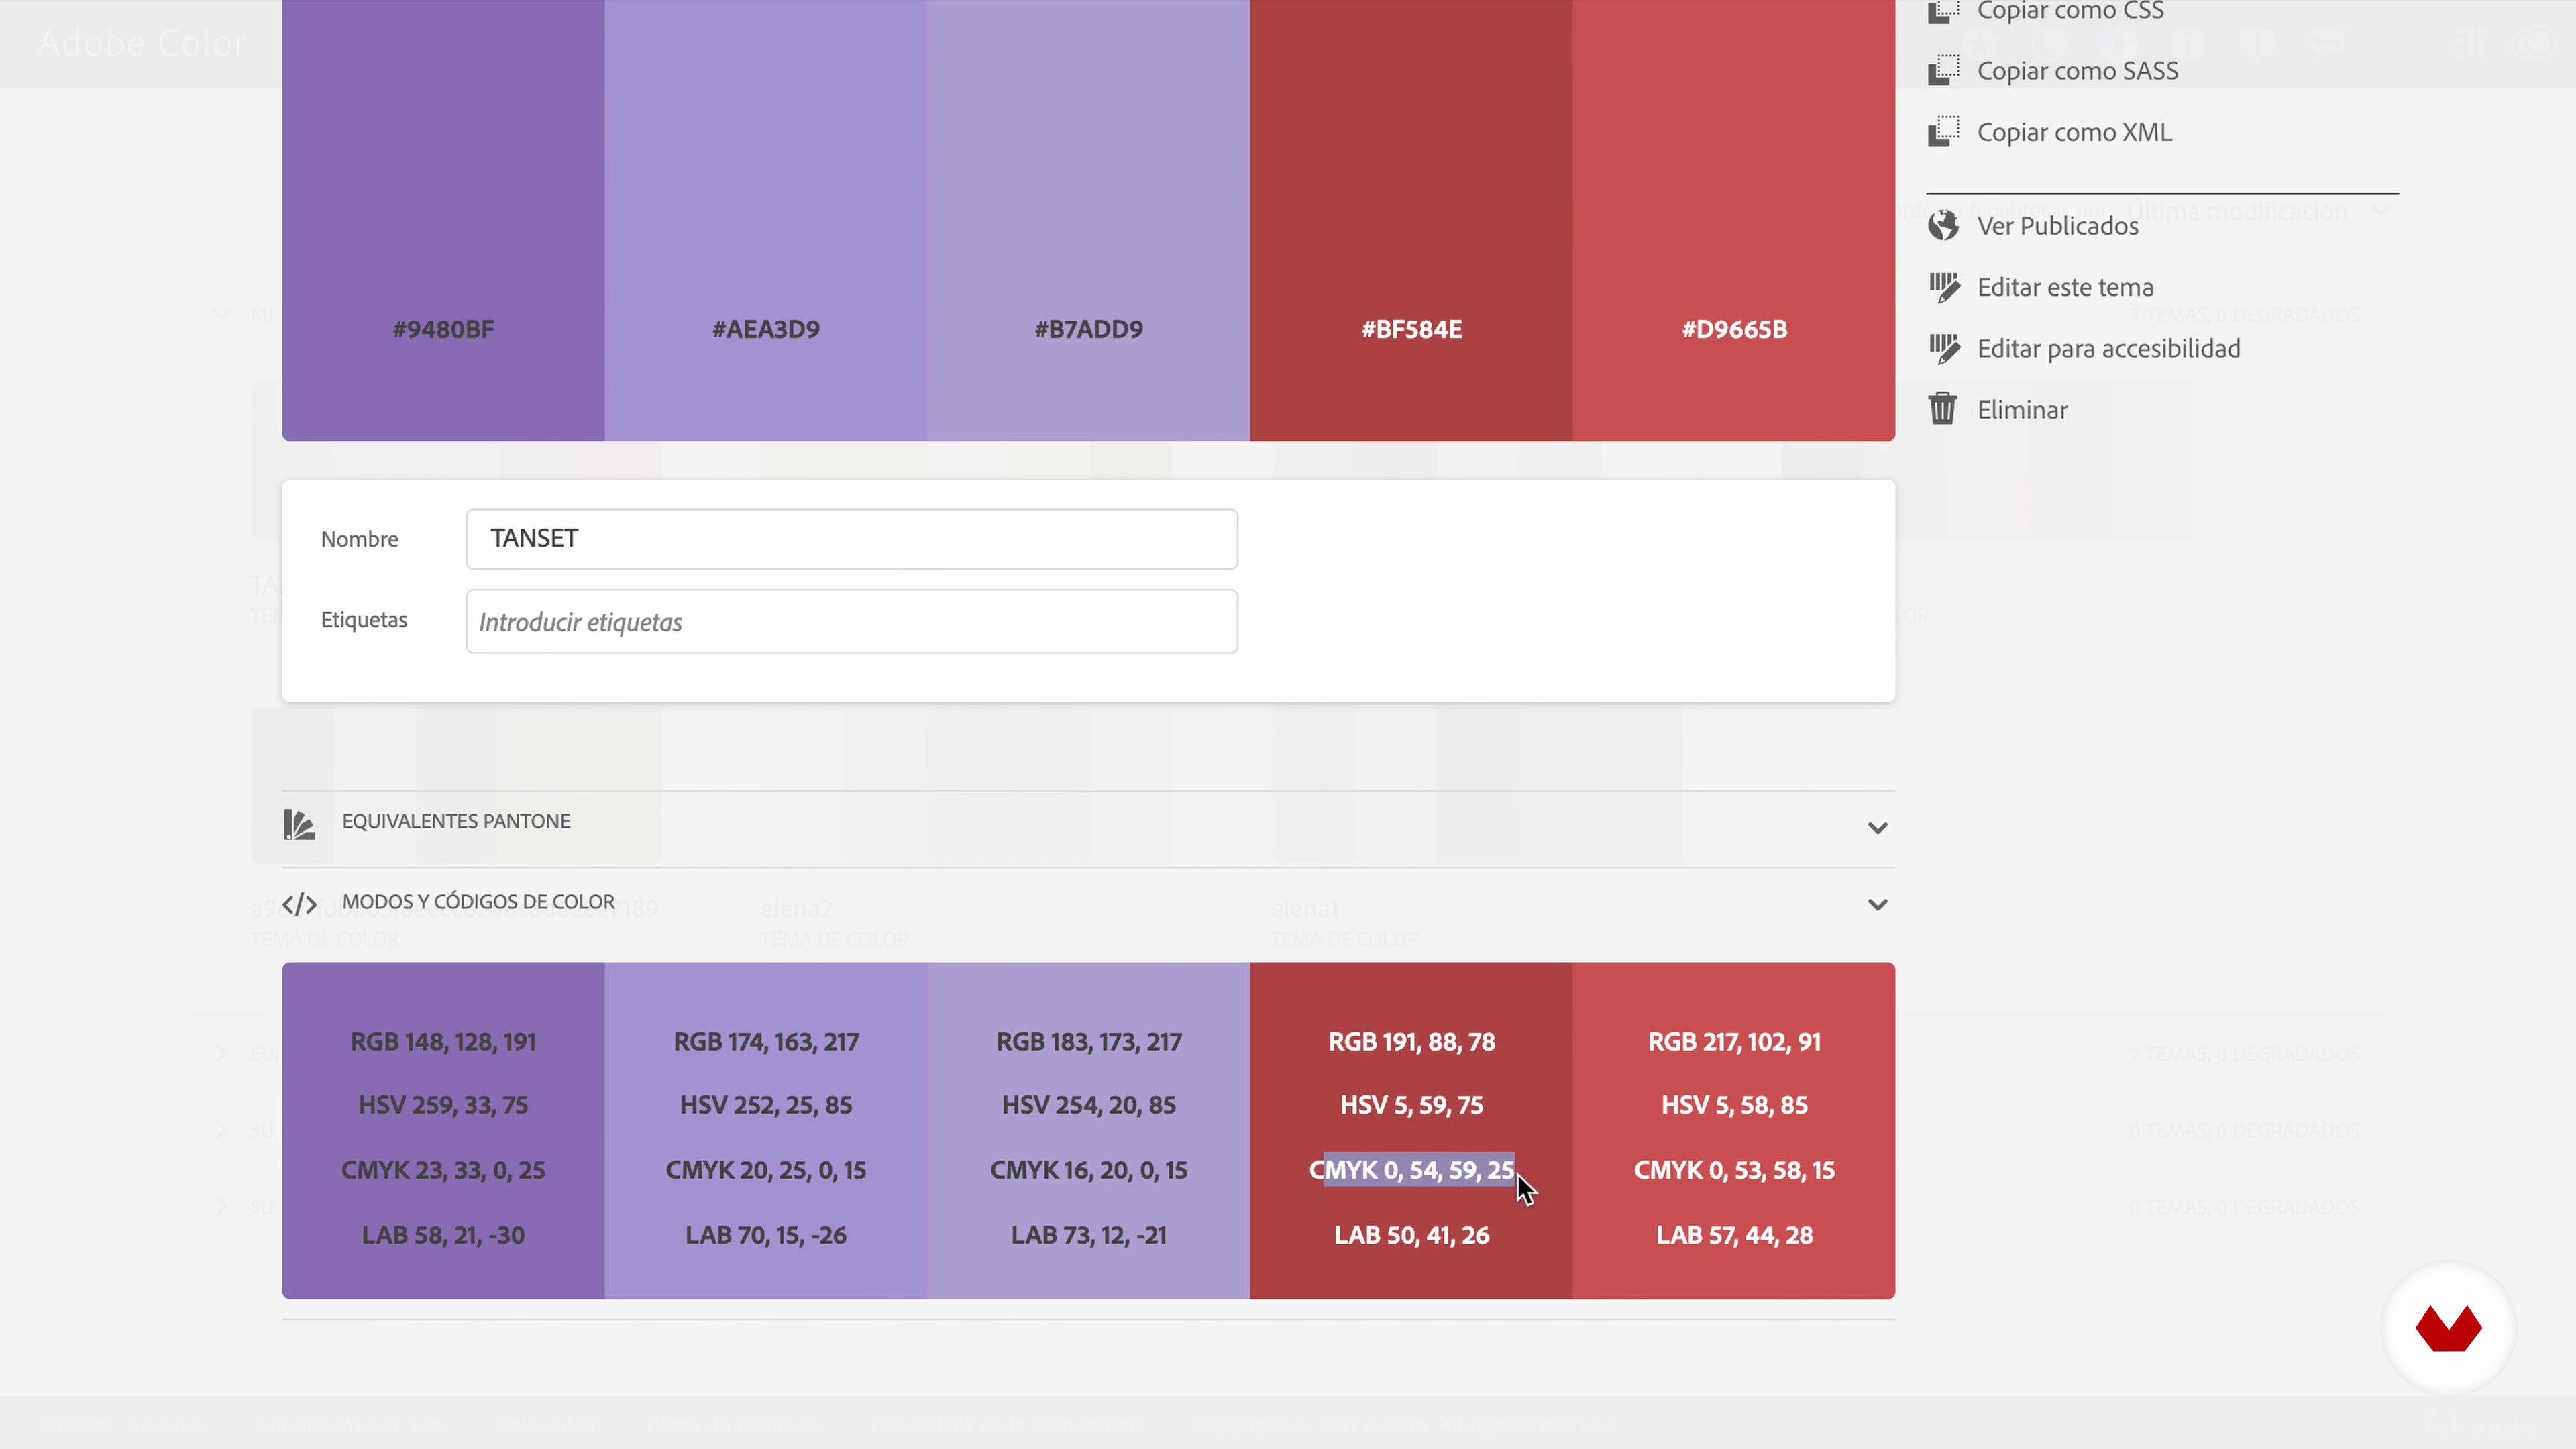This screenshot has width=2576, height=1449.
Task: Click RGB 148, 128, 191 value
Action: [443, 1042]
